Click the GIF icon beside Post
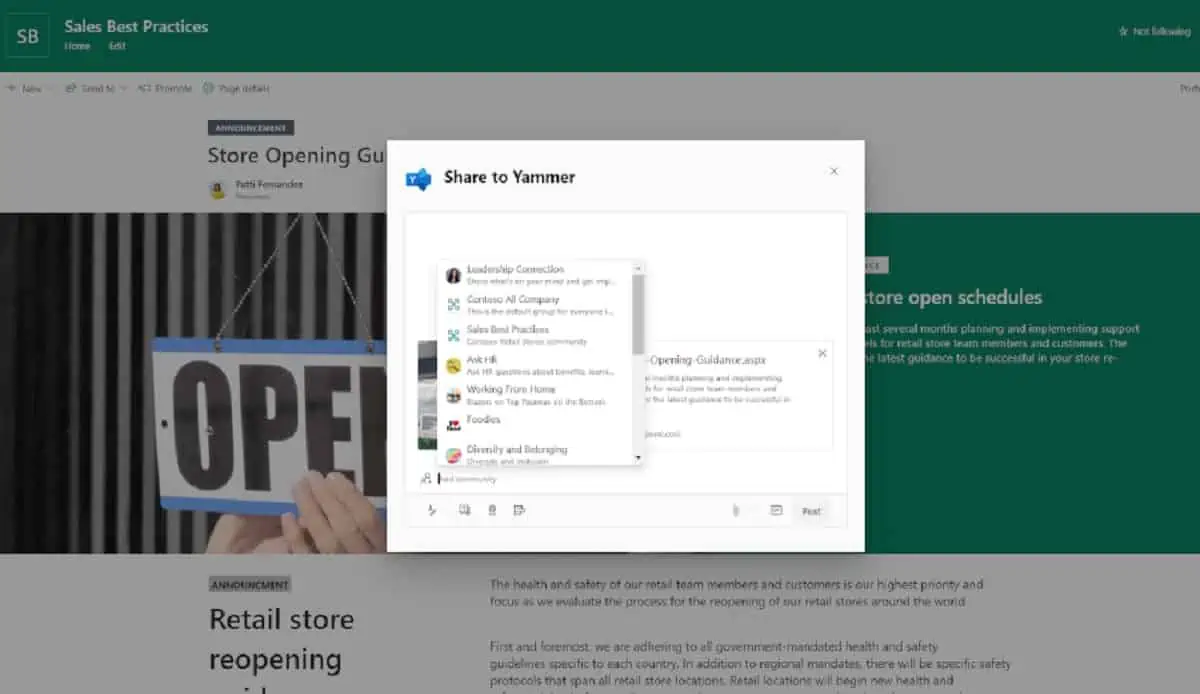 coord(776,510)
